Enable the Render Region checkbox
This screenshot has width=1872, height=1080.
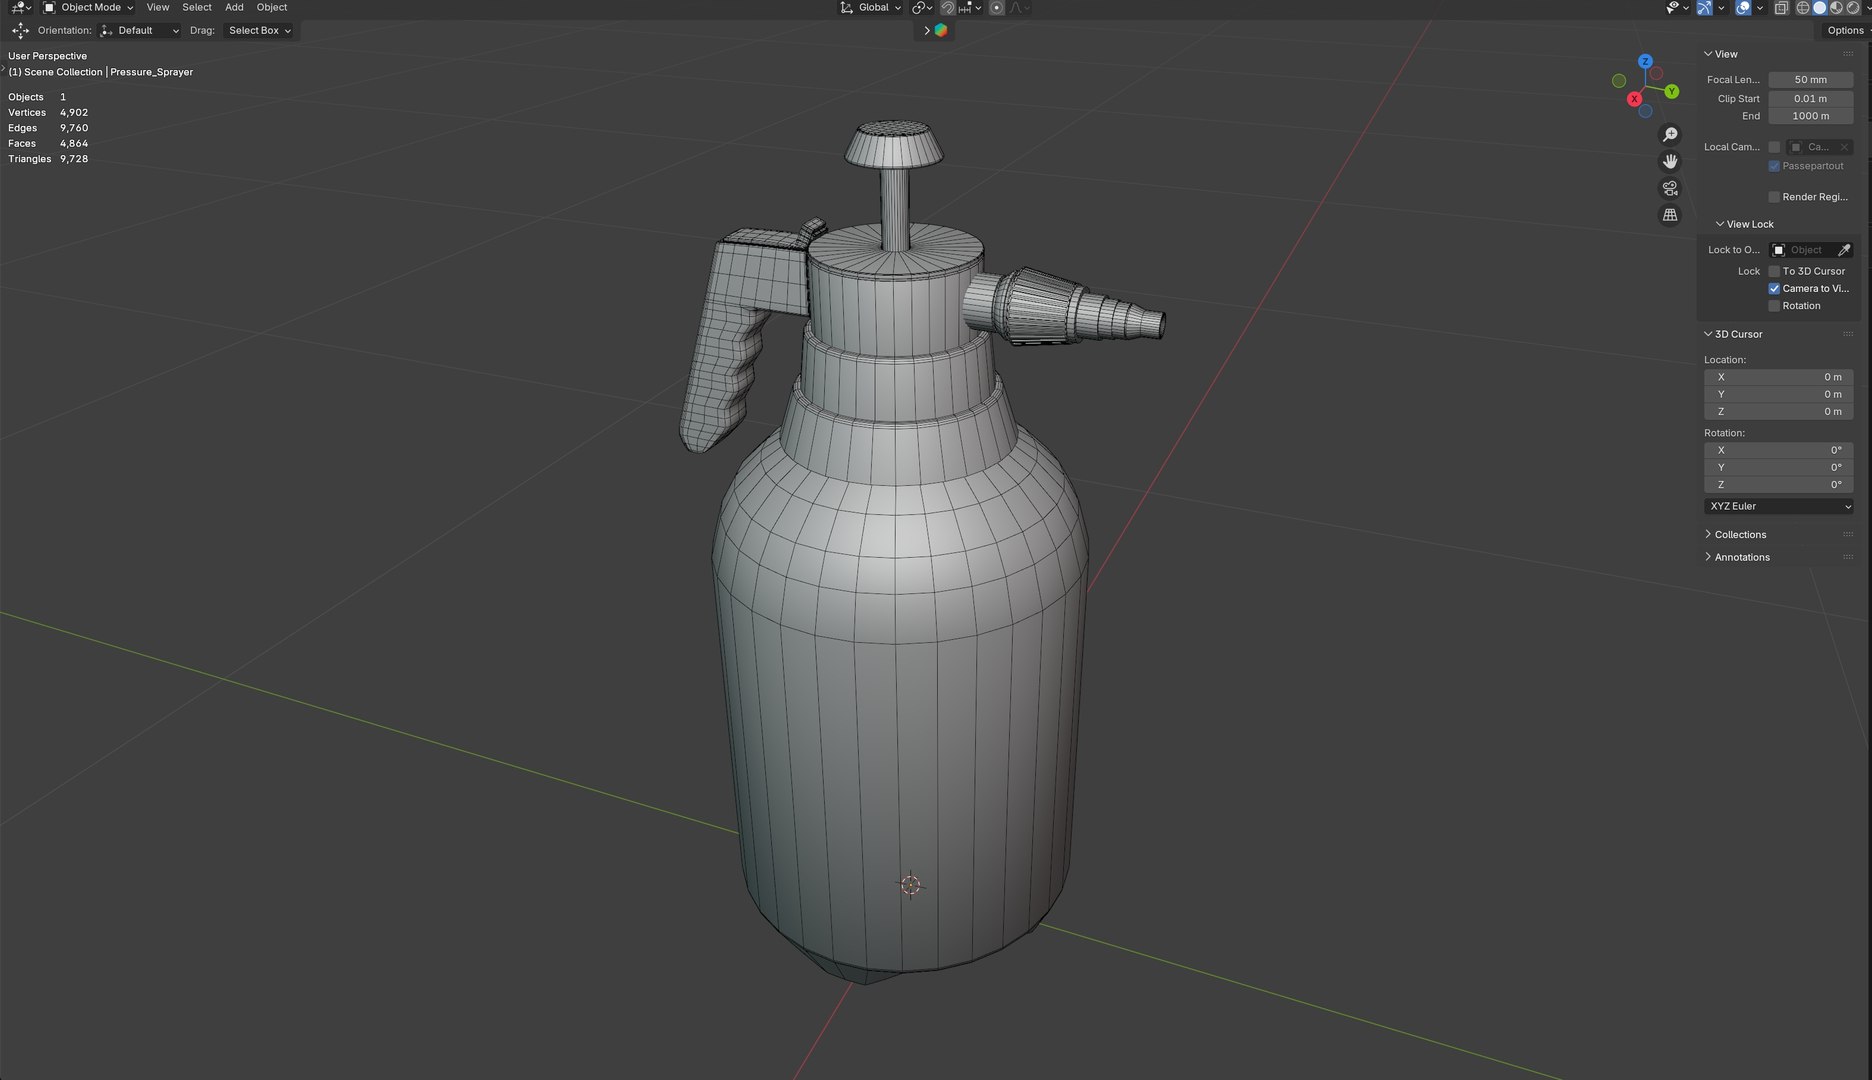(x=1774, y=197)
